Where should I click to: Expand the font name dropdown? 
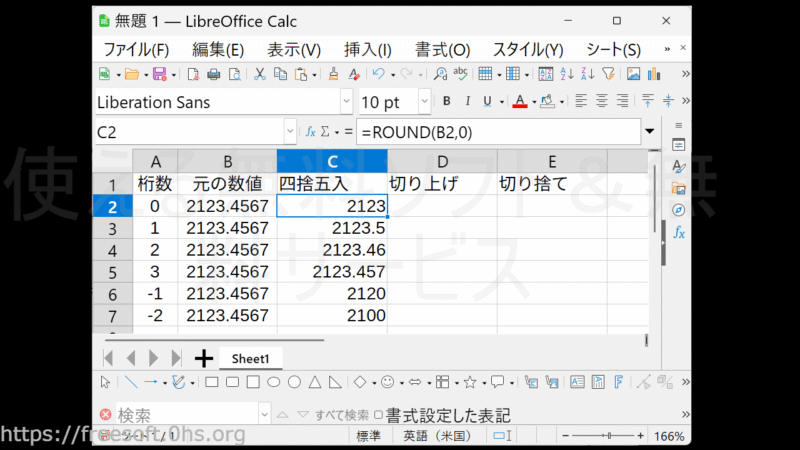(346, 102)
